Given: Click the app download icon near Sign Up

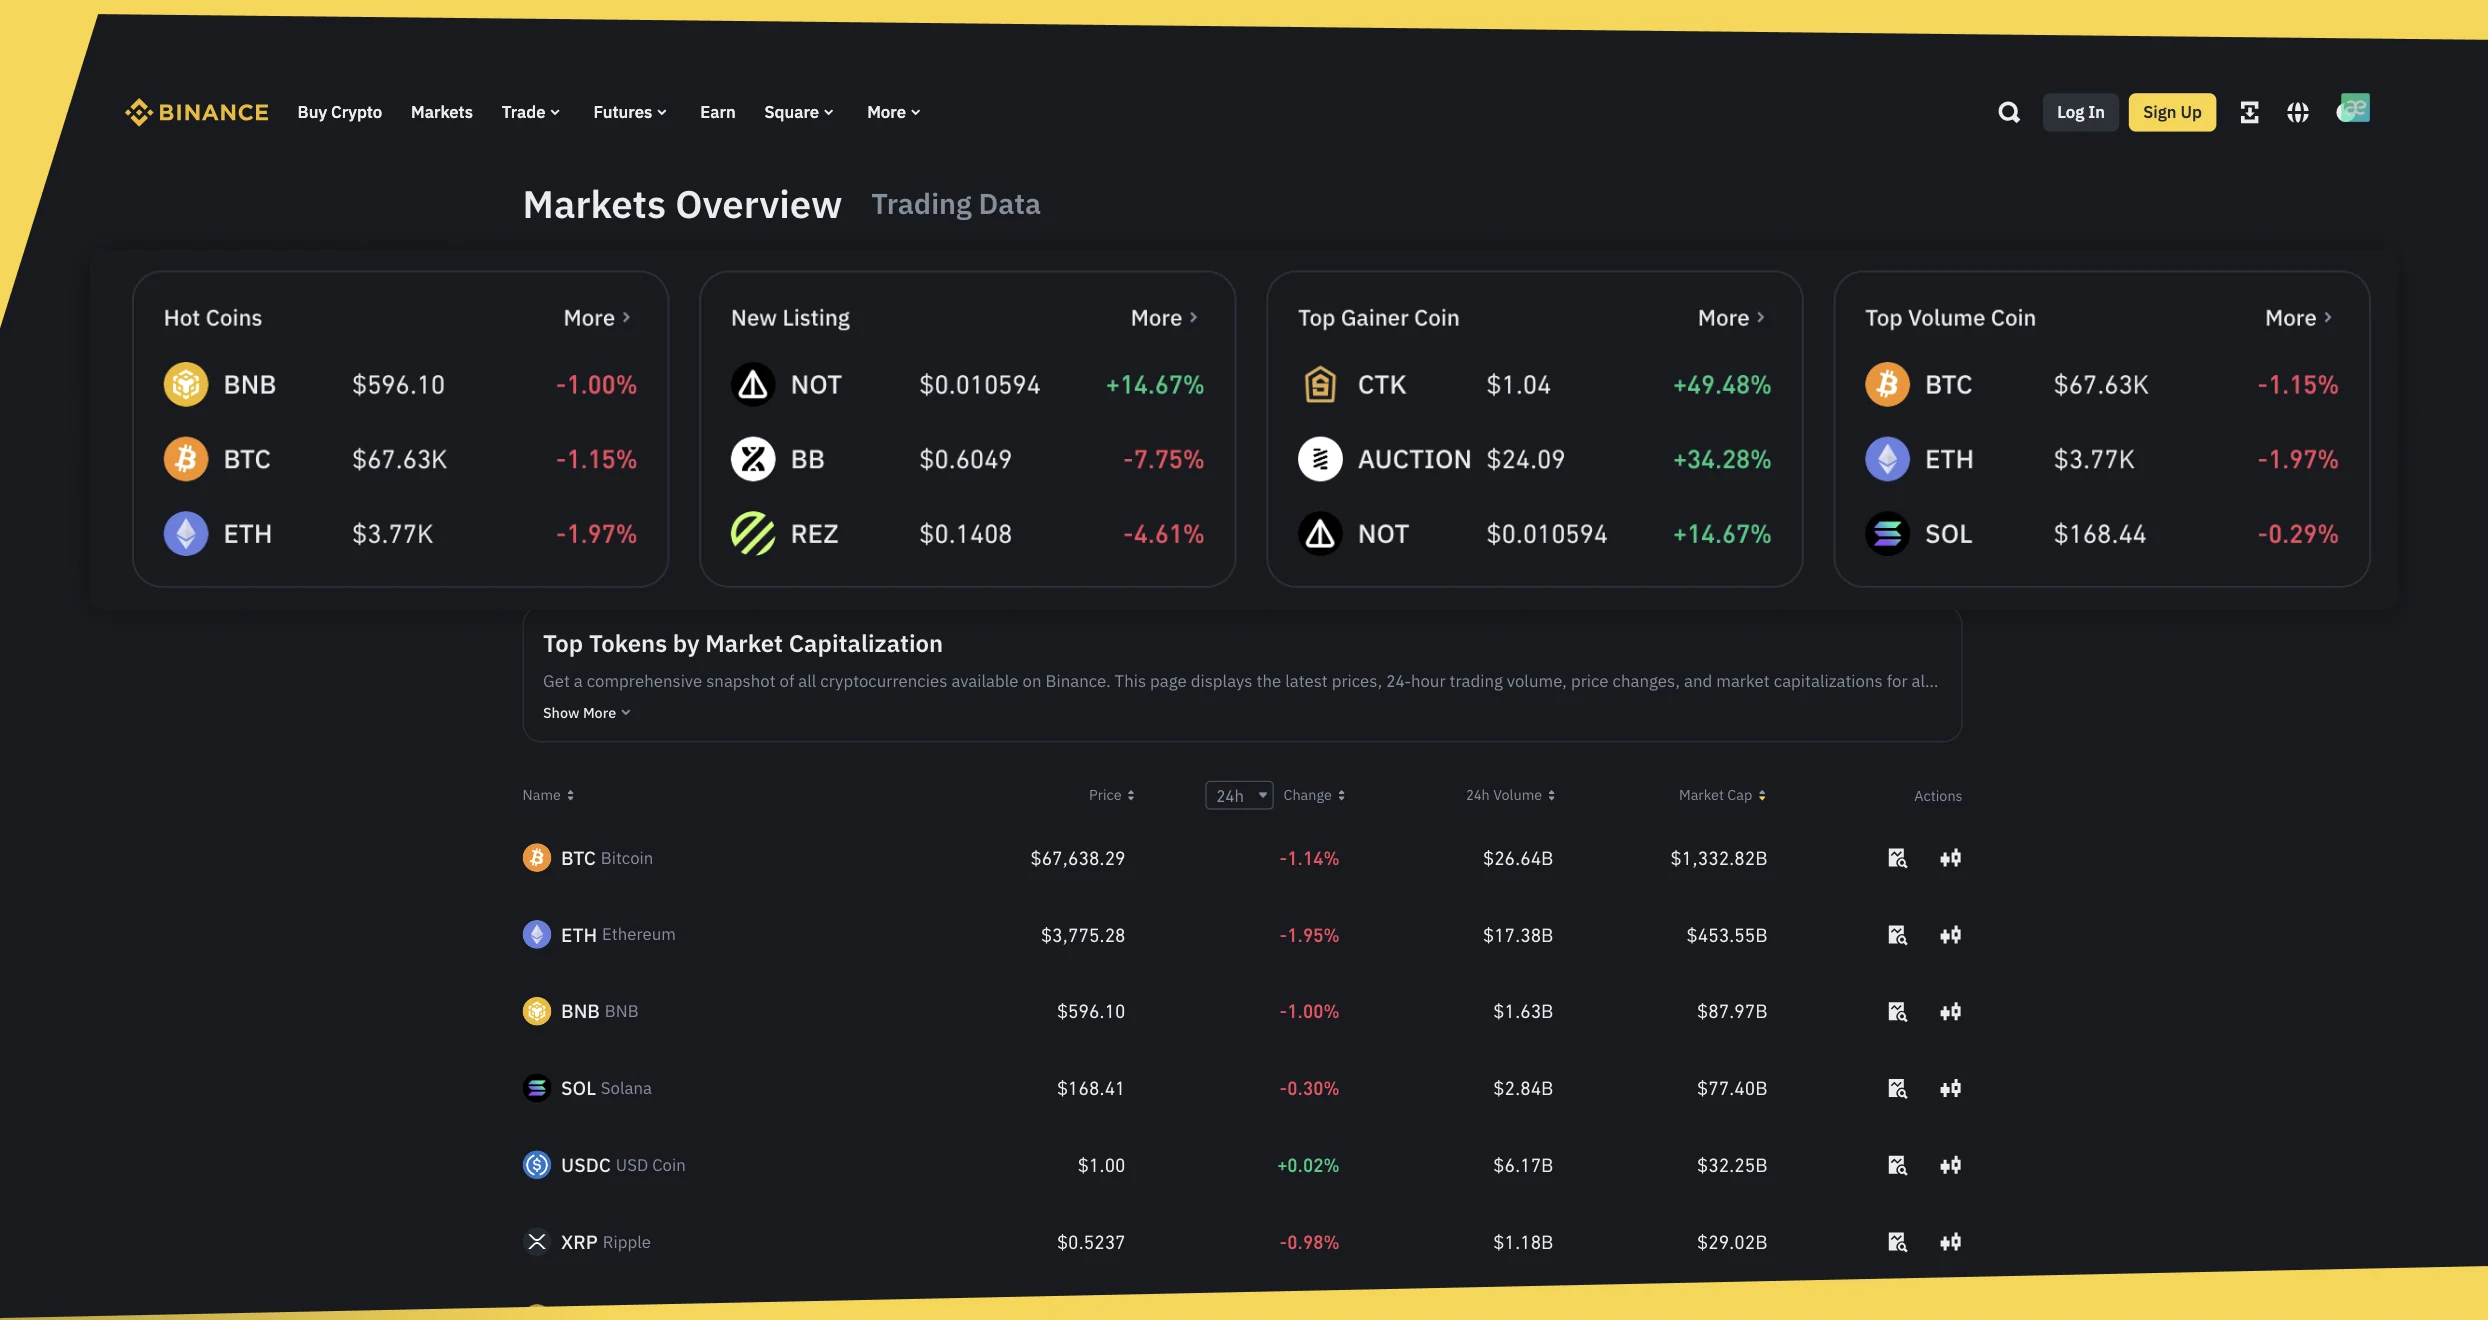Looking at the screenshot, I should point(2250,112).
